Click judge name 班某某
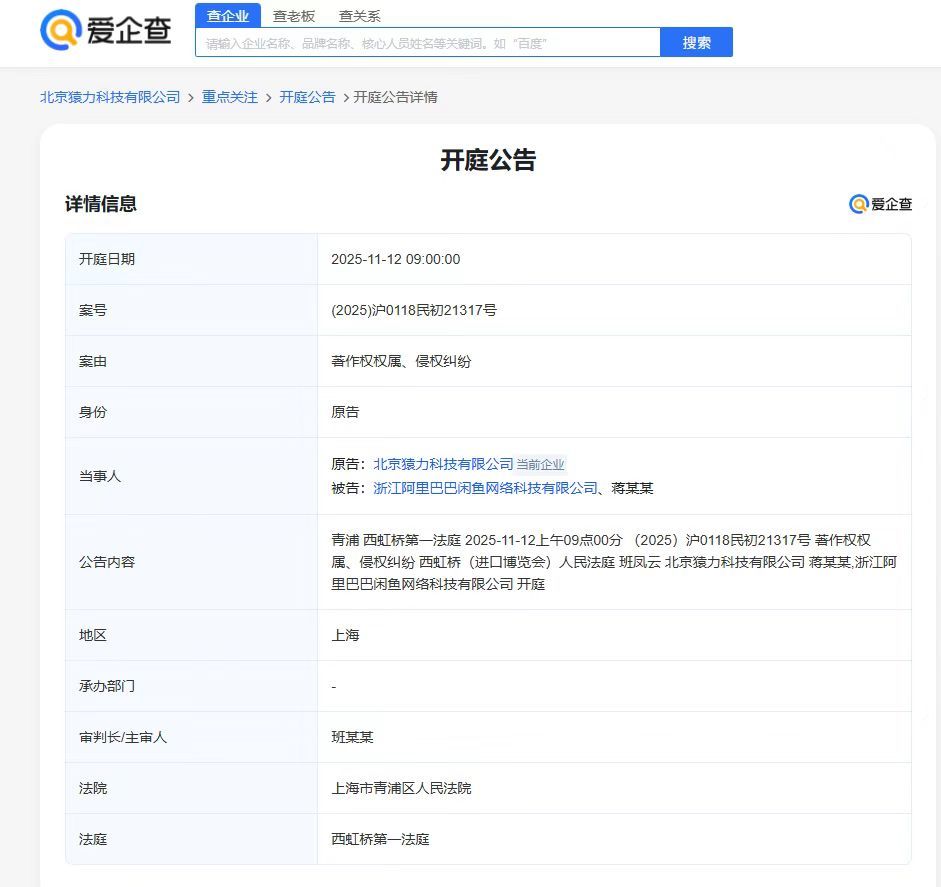 352,737
